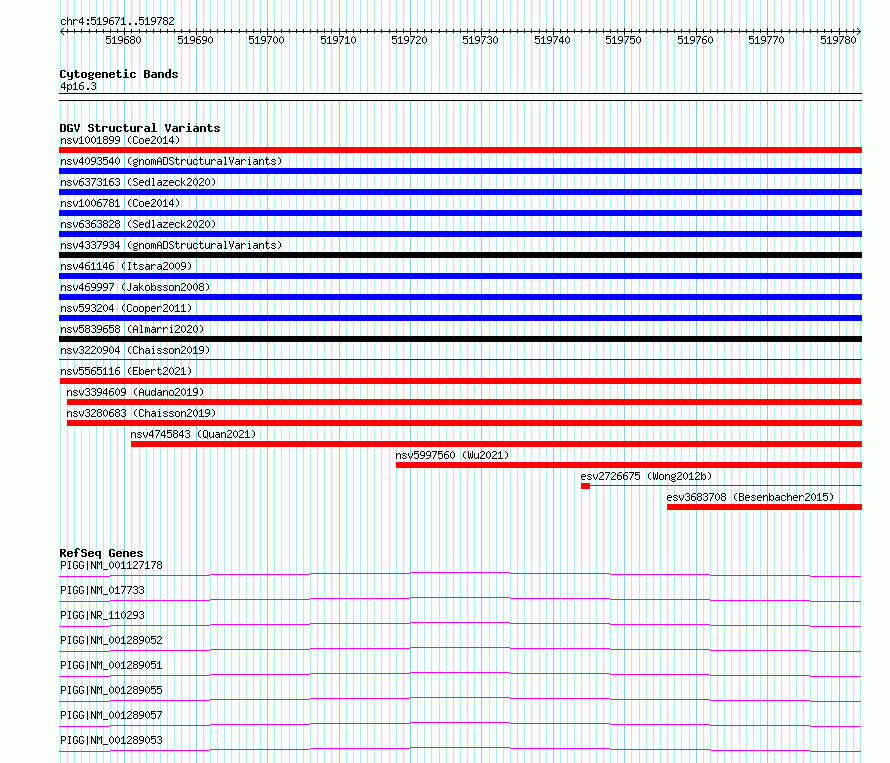
Task: Click ruler position 519780
Action: tap(838, 40)
